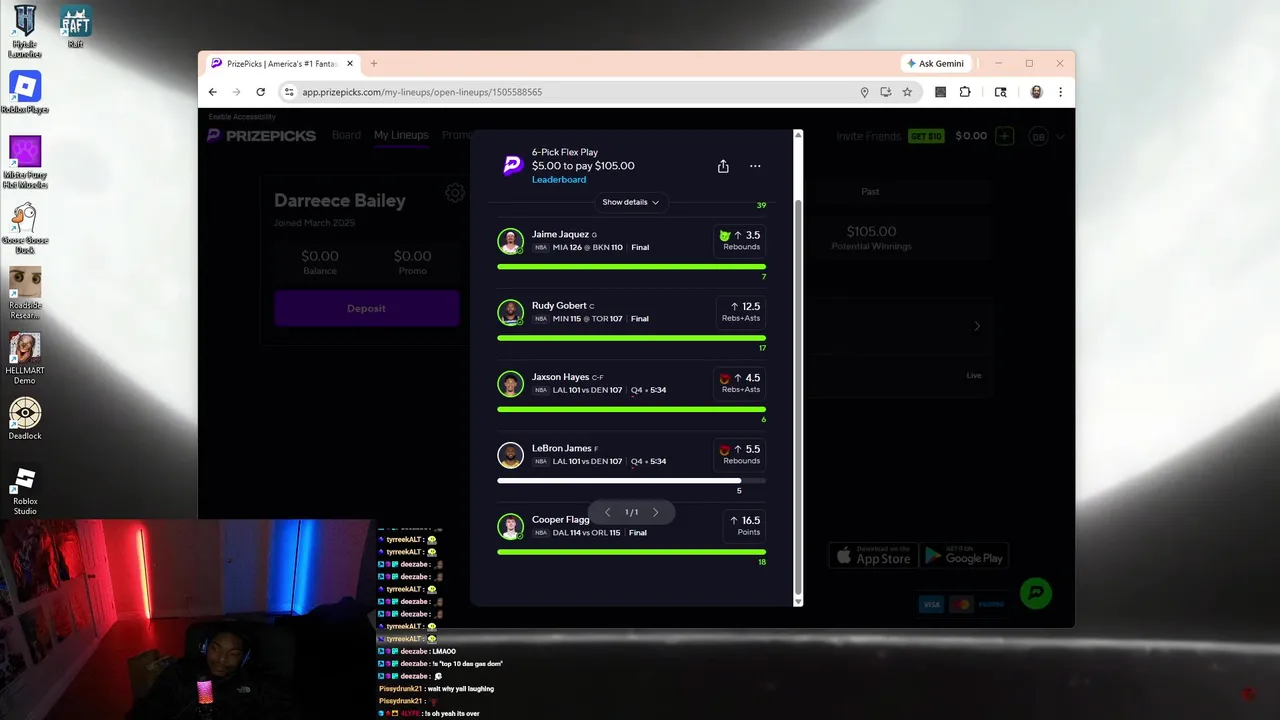Click Jaime Jaquez 3.5 Rebounds stat box
This screenshot has height=720, width=1280.
pos(740,240)
